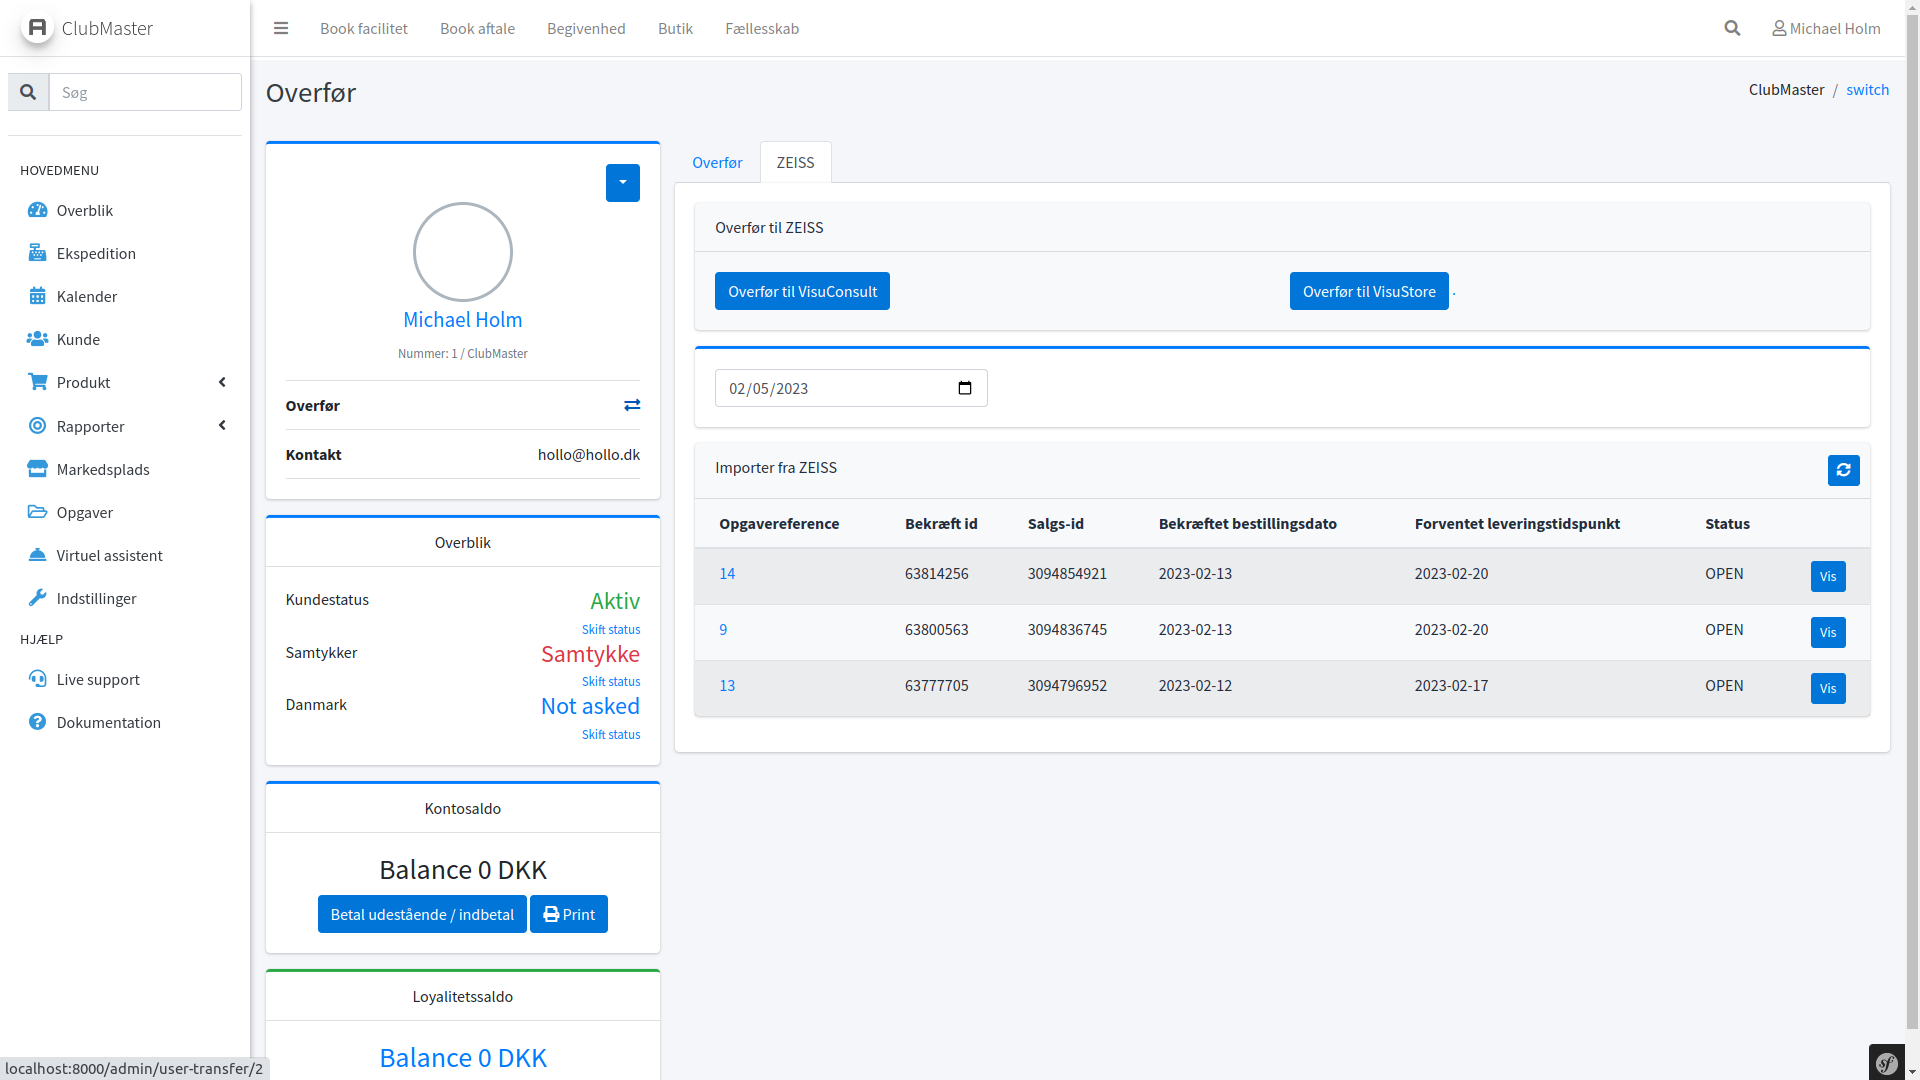Open Kalender from the sidebar
Screen dimensions: 1920x1080
pyautogui.click(x=87, y=296)
